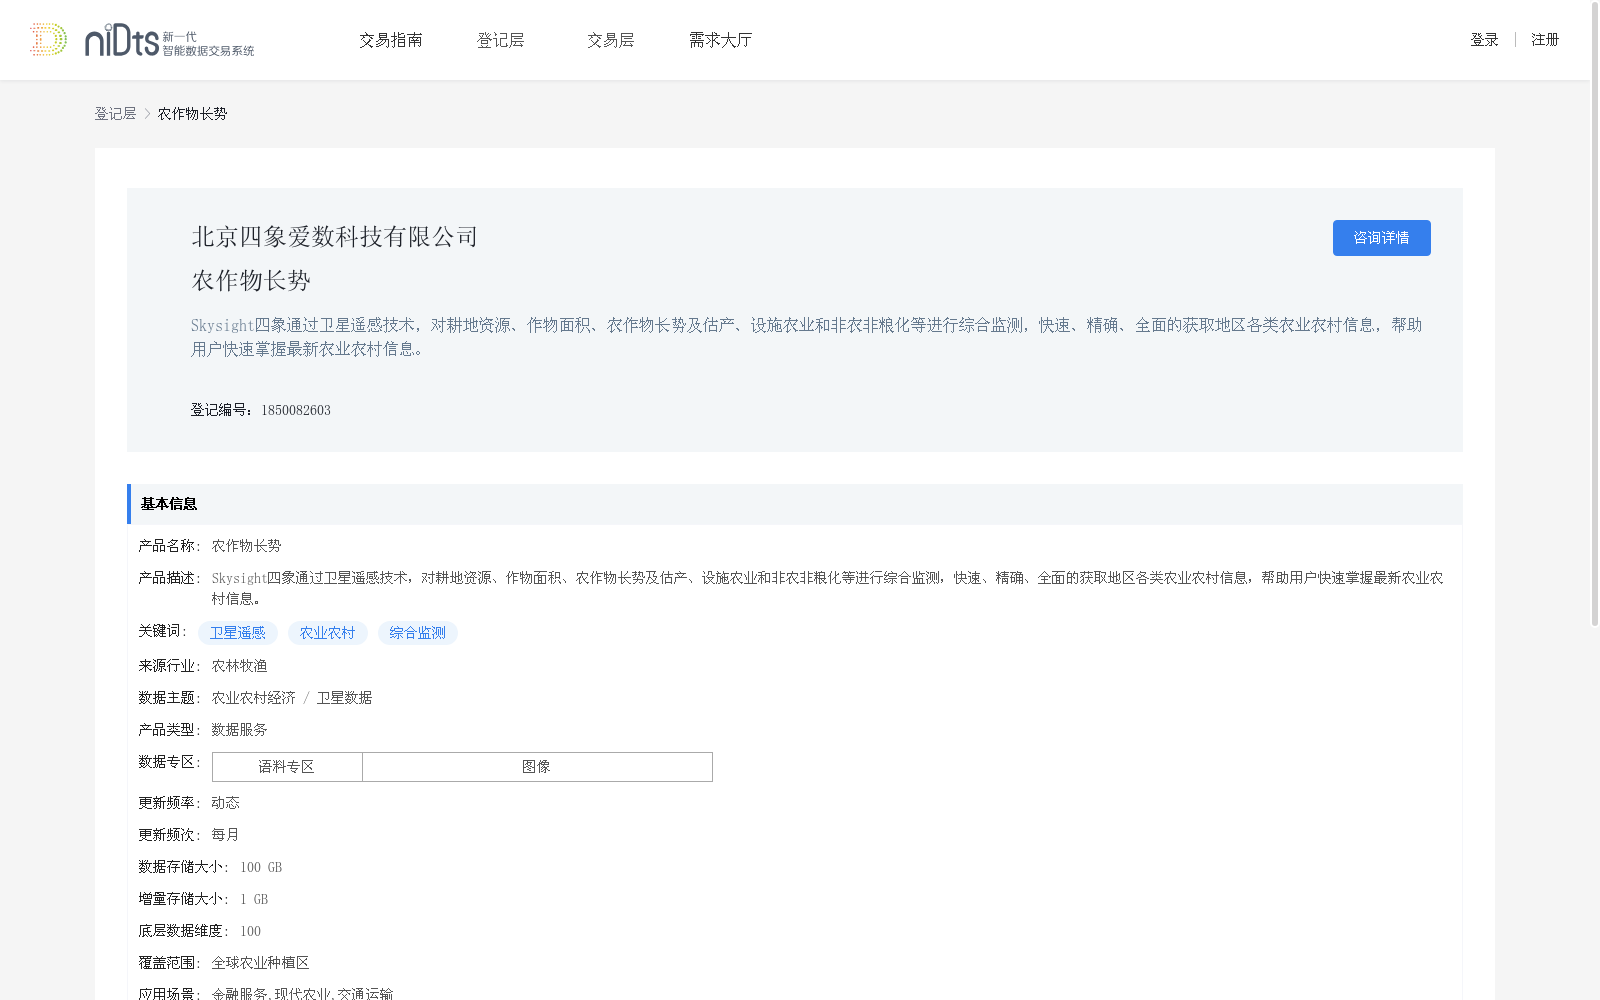Select the 农业农村 keyword tag

(328, 633)
